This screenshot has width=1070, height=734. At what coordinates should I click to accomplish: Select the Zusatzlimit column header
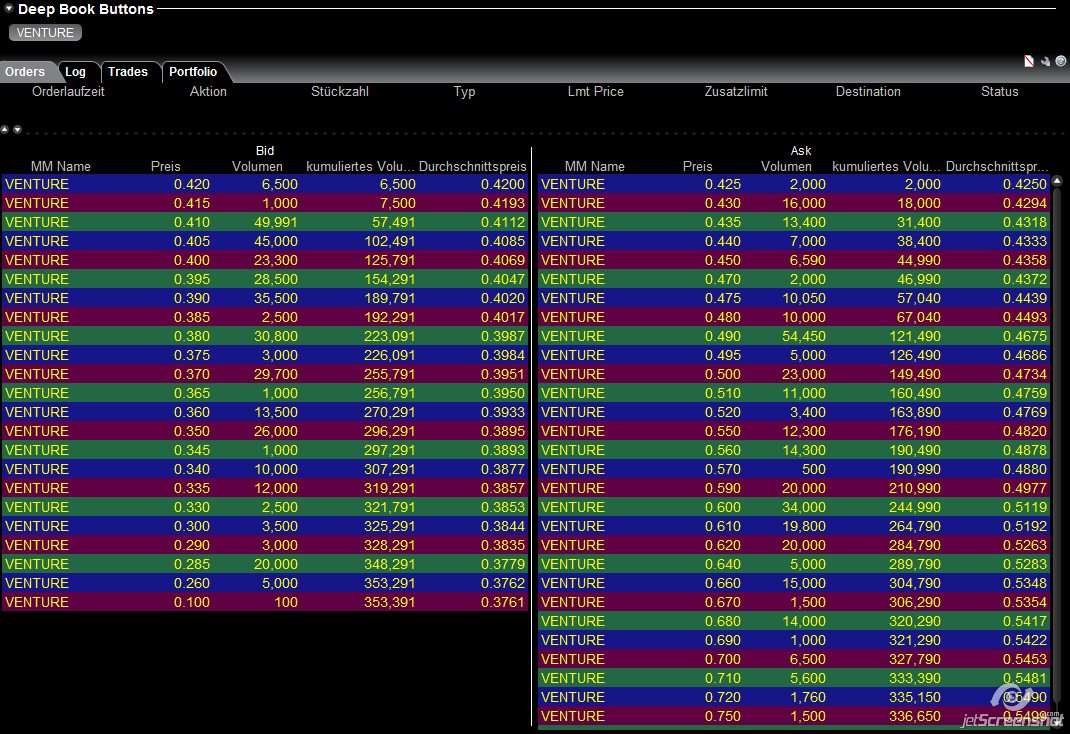(x=736, y=91)
